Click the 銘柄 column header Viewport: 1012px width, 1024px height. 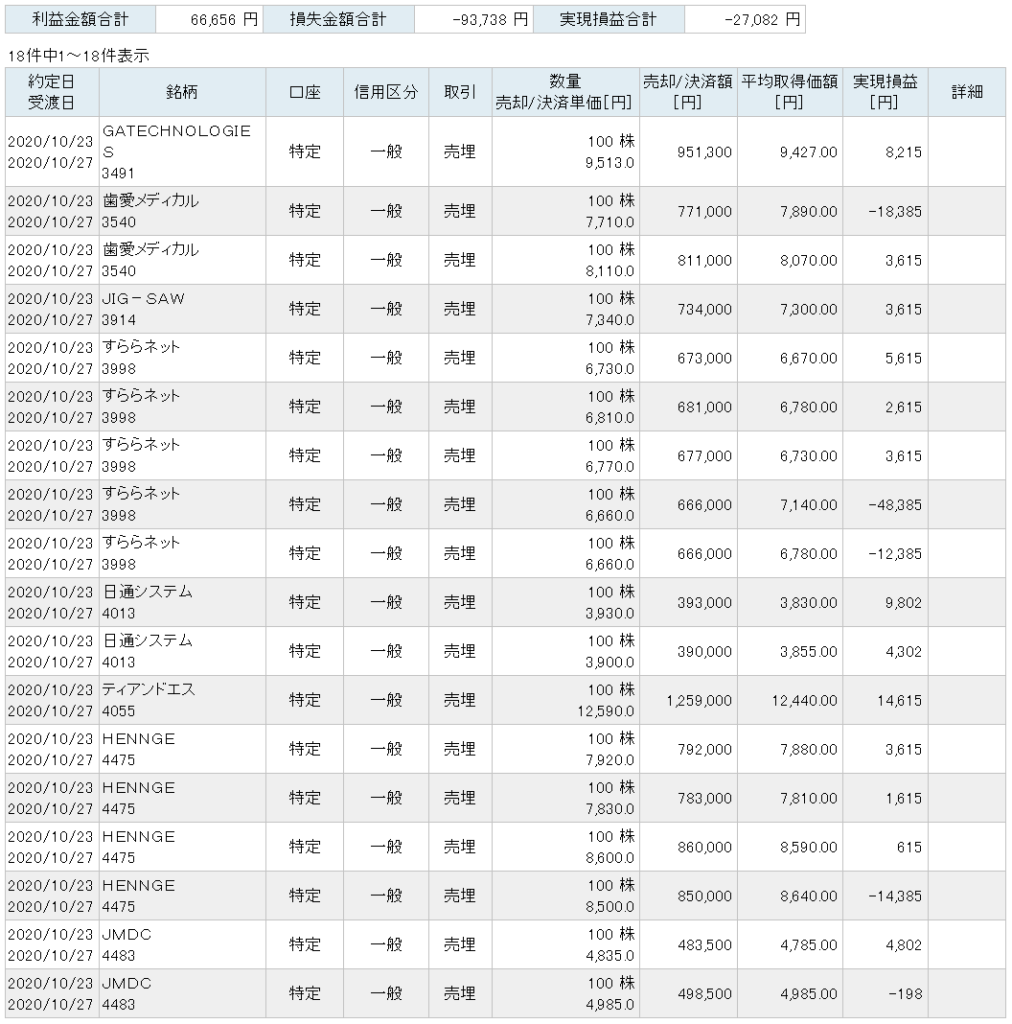point(182,92)
